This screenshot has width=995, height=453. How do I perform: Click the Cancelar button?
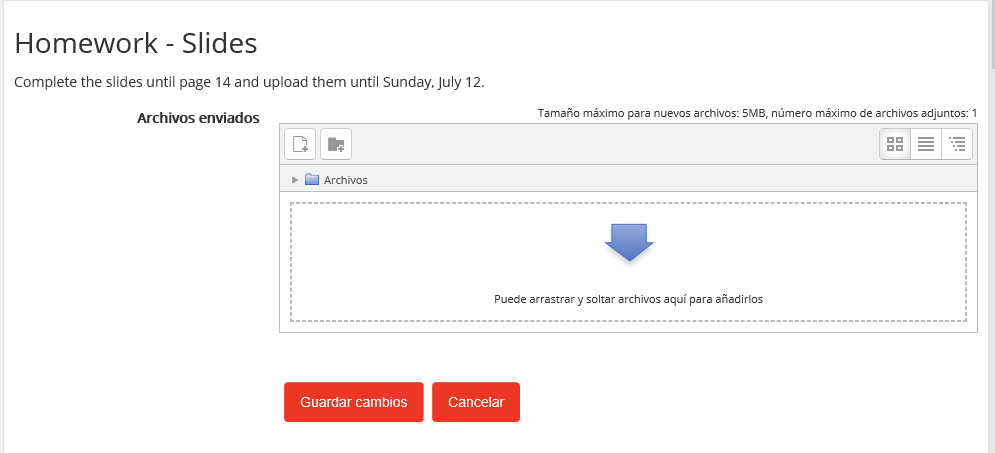(476, 402)
